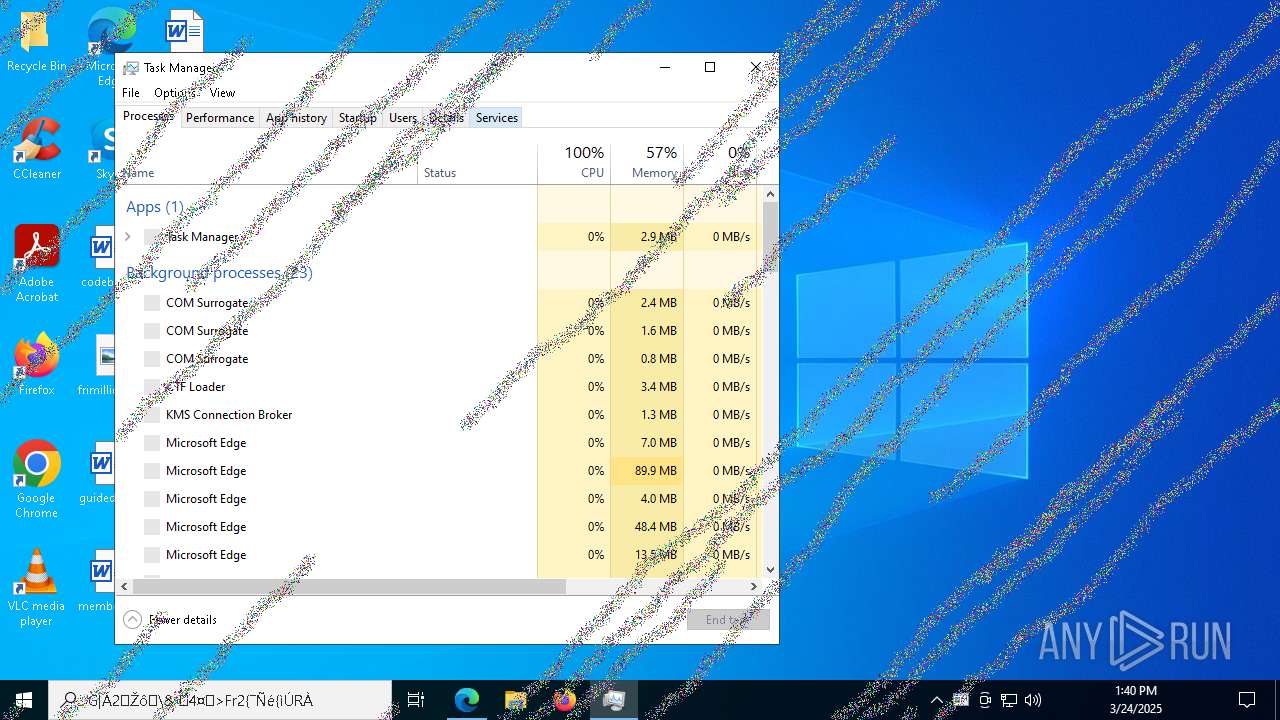This screenshot has width=1280, height=720.
Task: Select Task Manager taskbar button
Action: point(614,700)
